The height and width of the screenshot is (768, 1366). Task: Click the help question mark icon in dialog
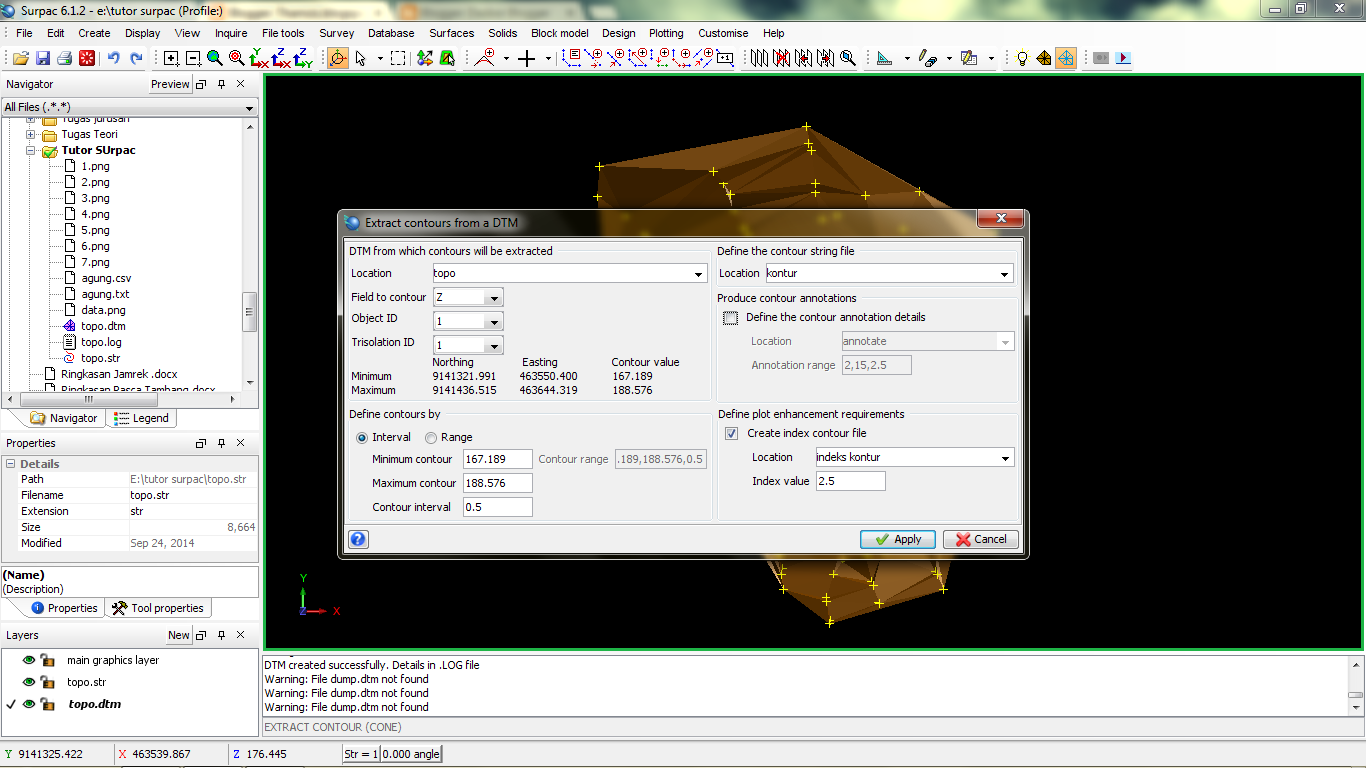coord(358,539)
